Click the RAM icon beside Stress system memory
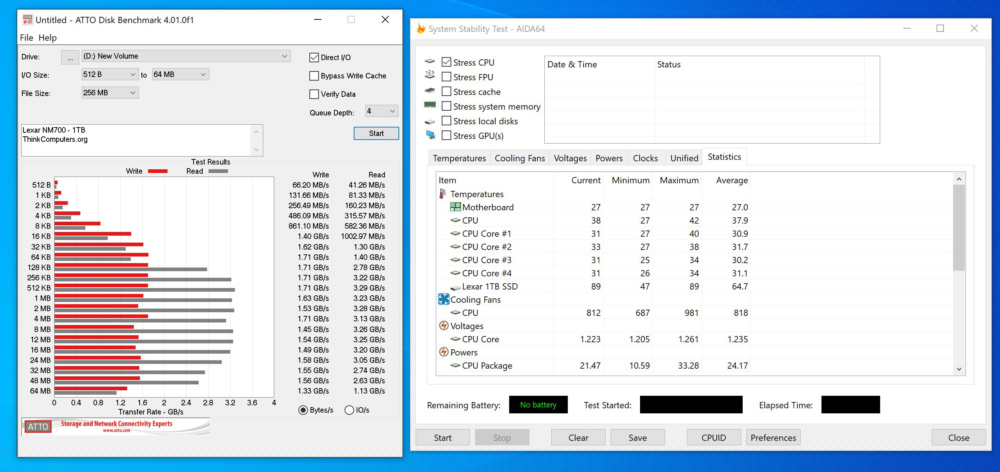This screenshot has width=1000, height=472. click(430, 106)
